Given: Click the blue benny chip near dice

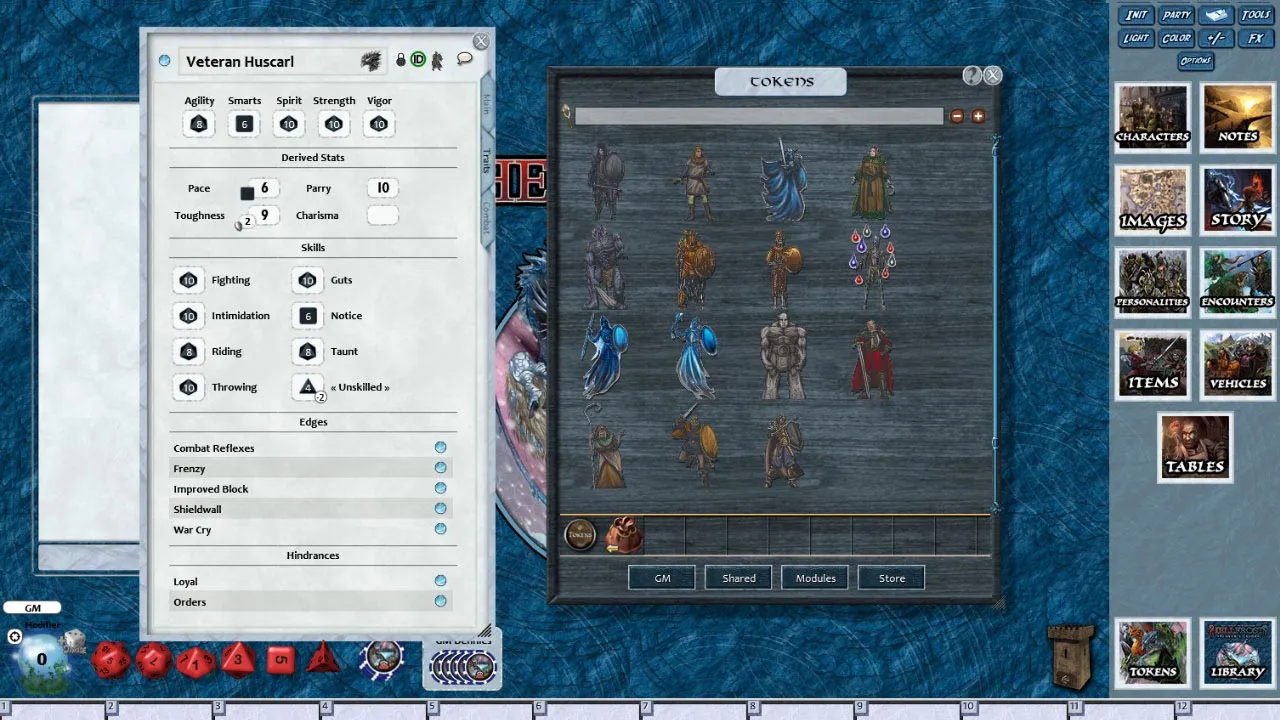Looking at the screenshot, I should tap(383, 658).
